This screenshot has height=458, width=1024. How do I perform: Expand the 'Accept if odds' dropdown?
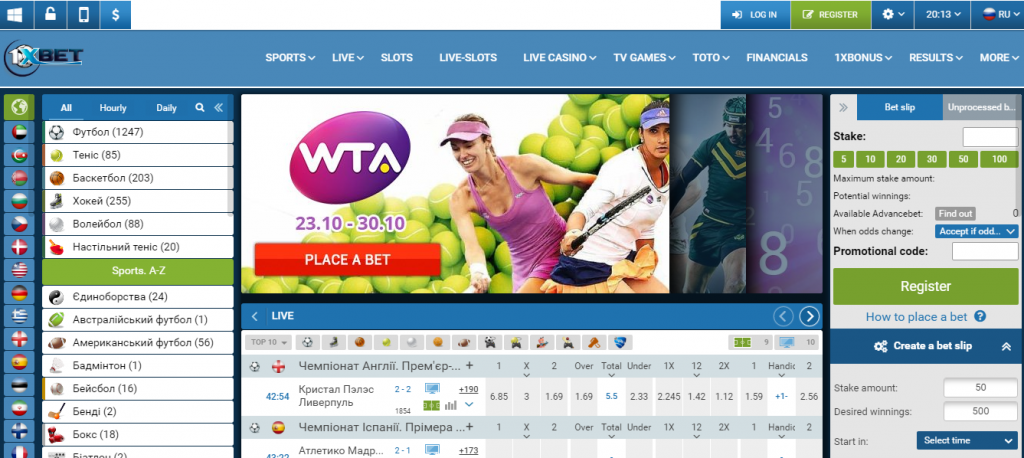pos(977,231)
